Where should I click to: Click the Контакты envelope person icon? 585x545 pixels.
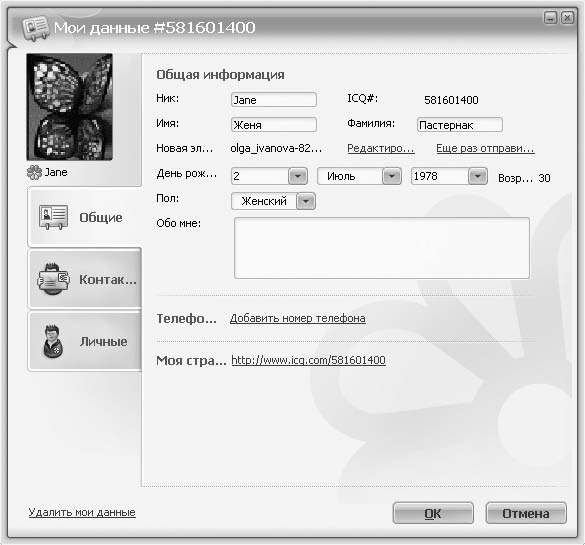pyautogui.click(x=53, y=279)
